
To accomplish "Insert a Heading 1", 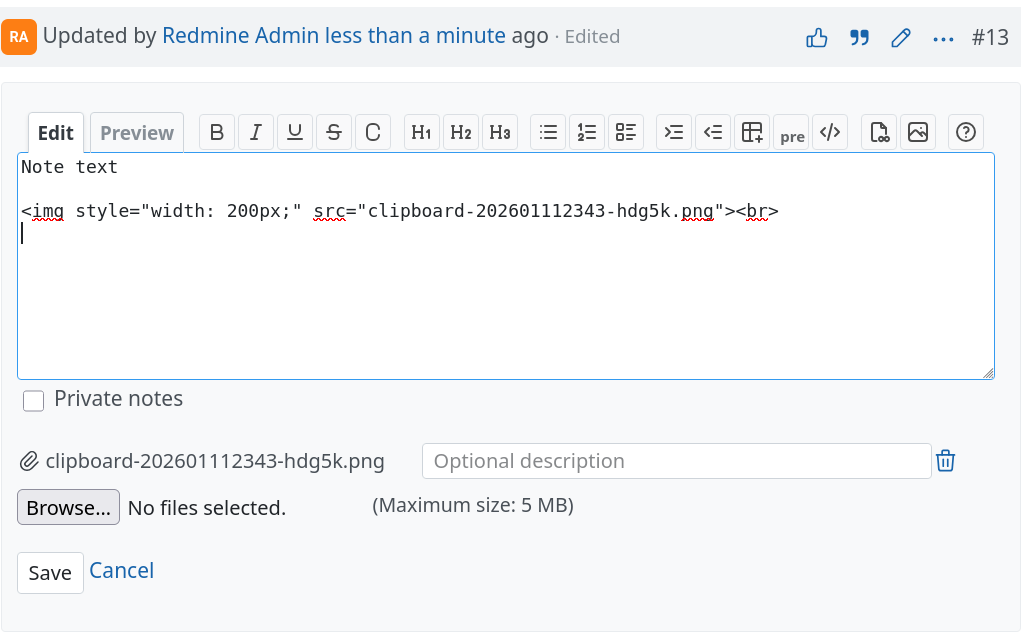I will pos(422,132).
